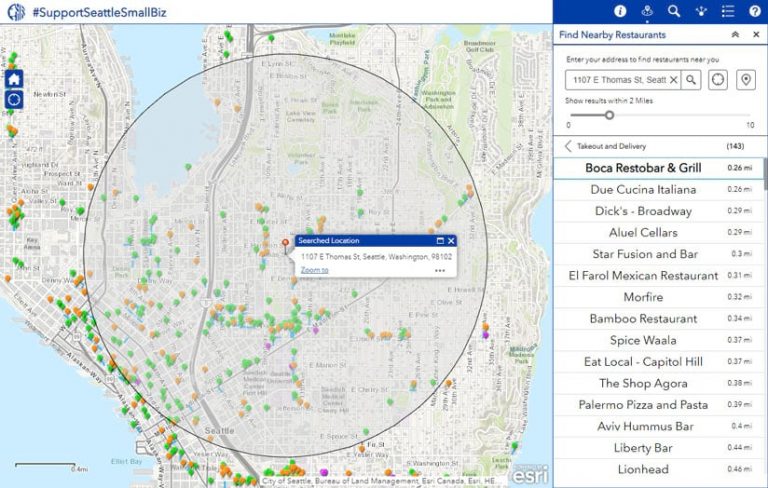Open the help question mark icon
768x488 pixels.
point(755,11)
